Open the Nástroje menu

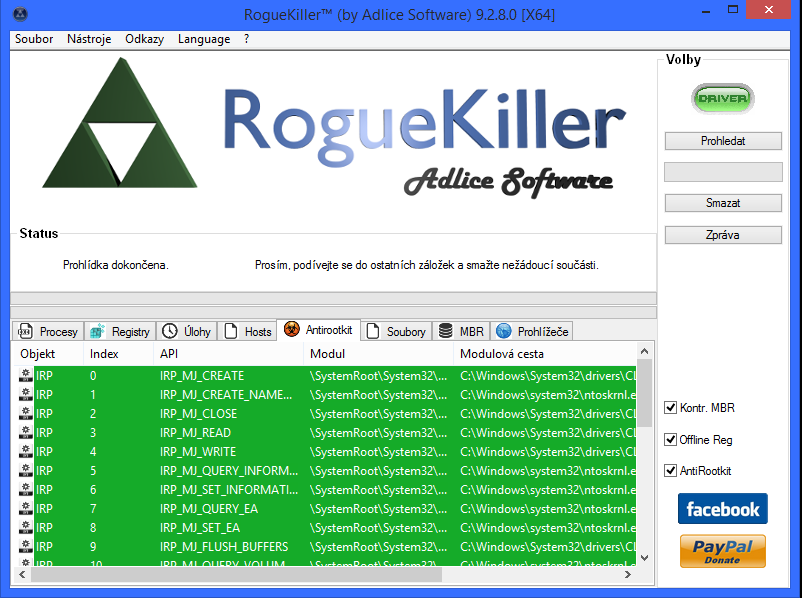89,39
